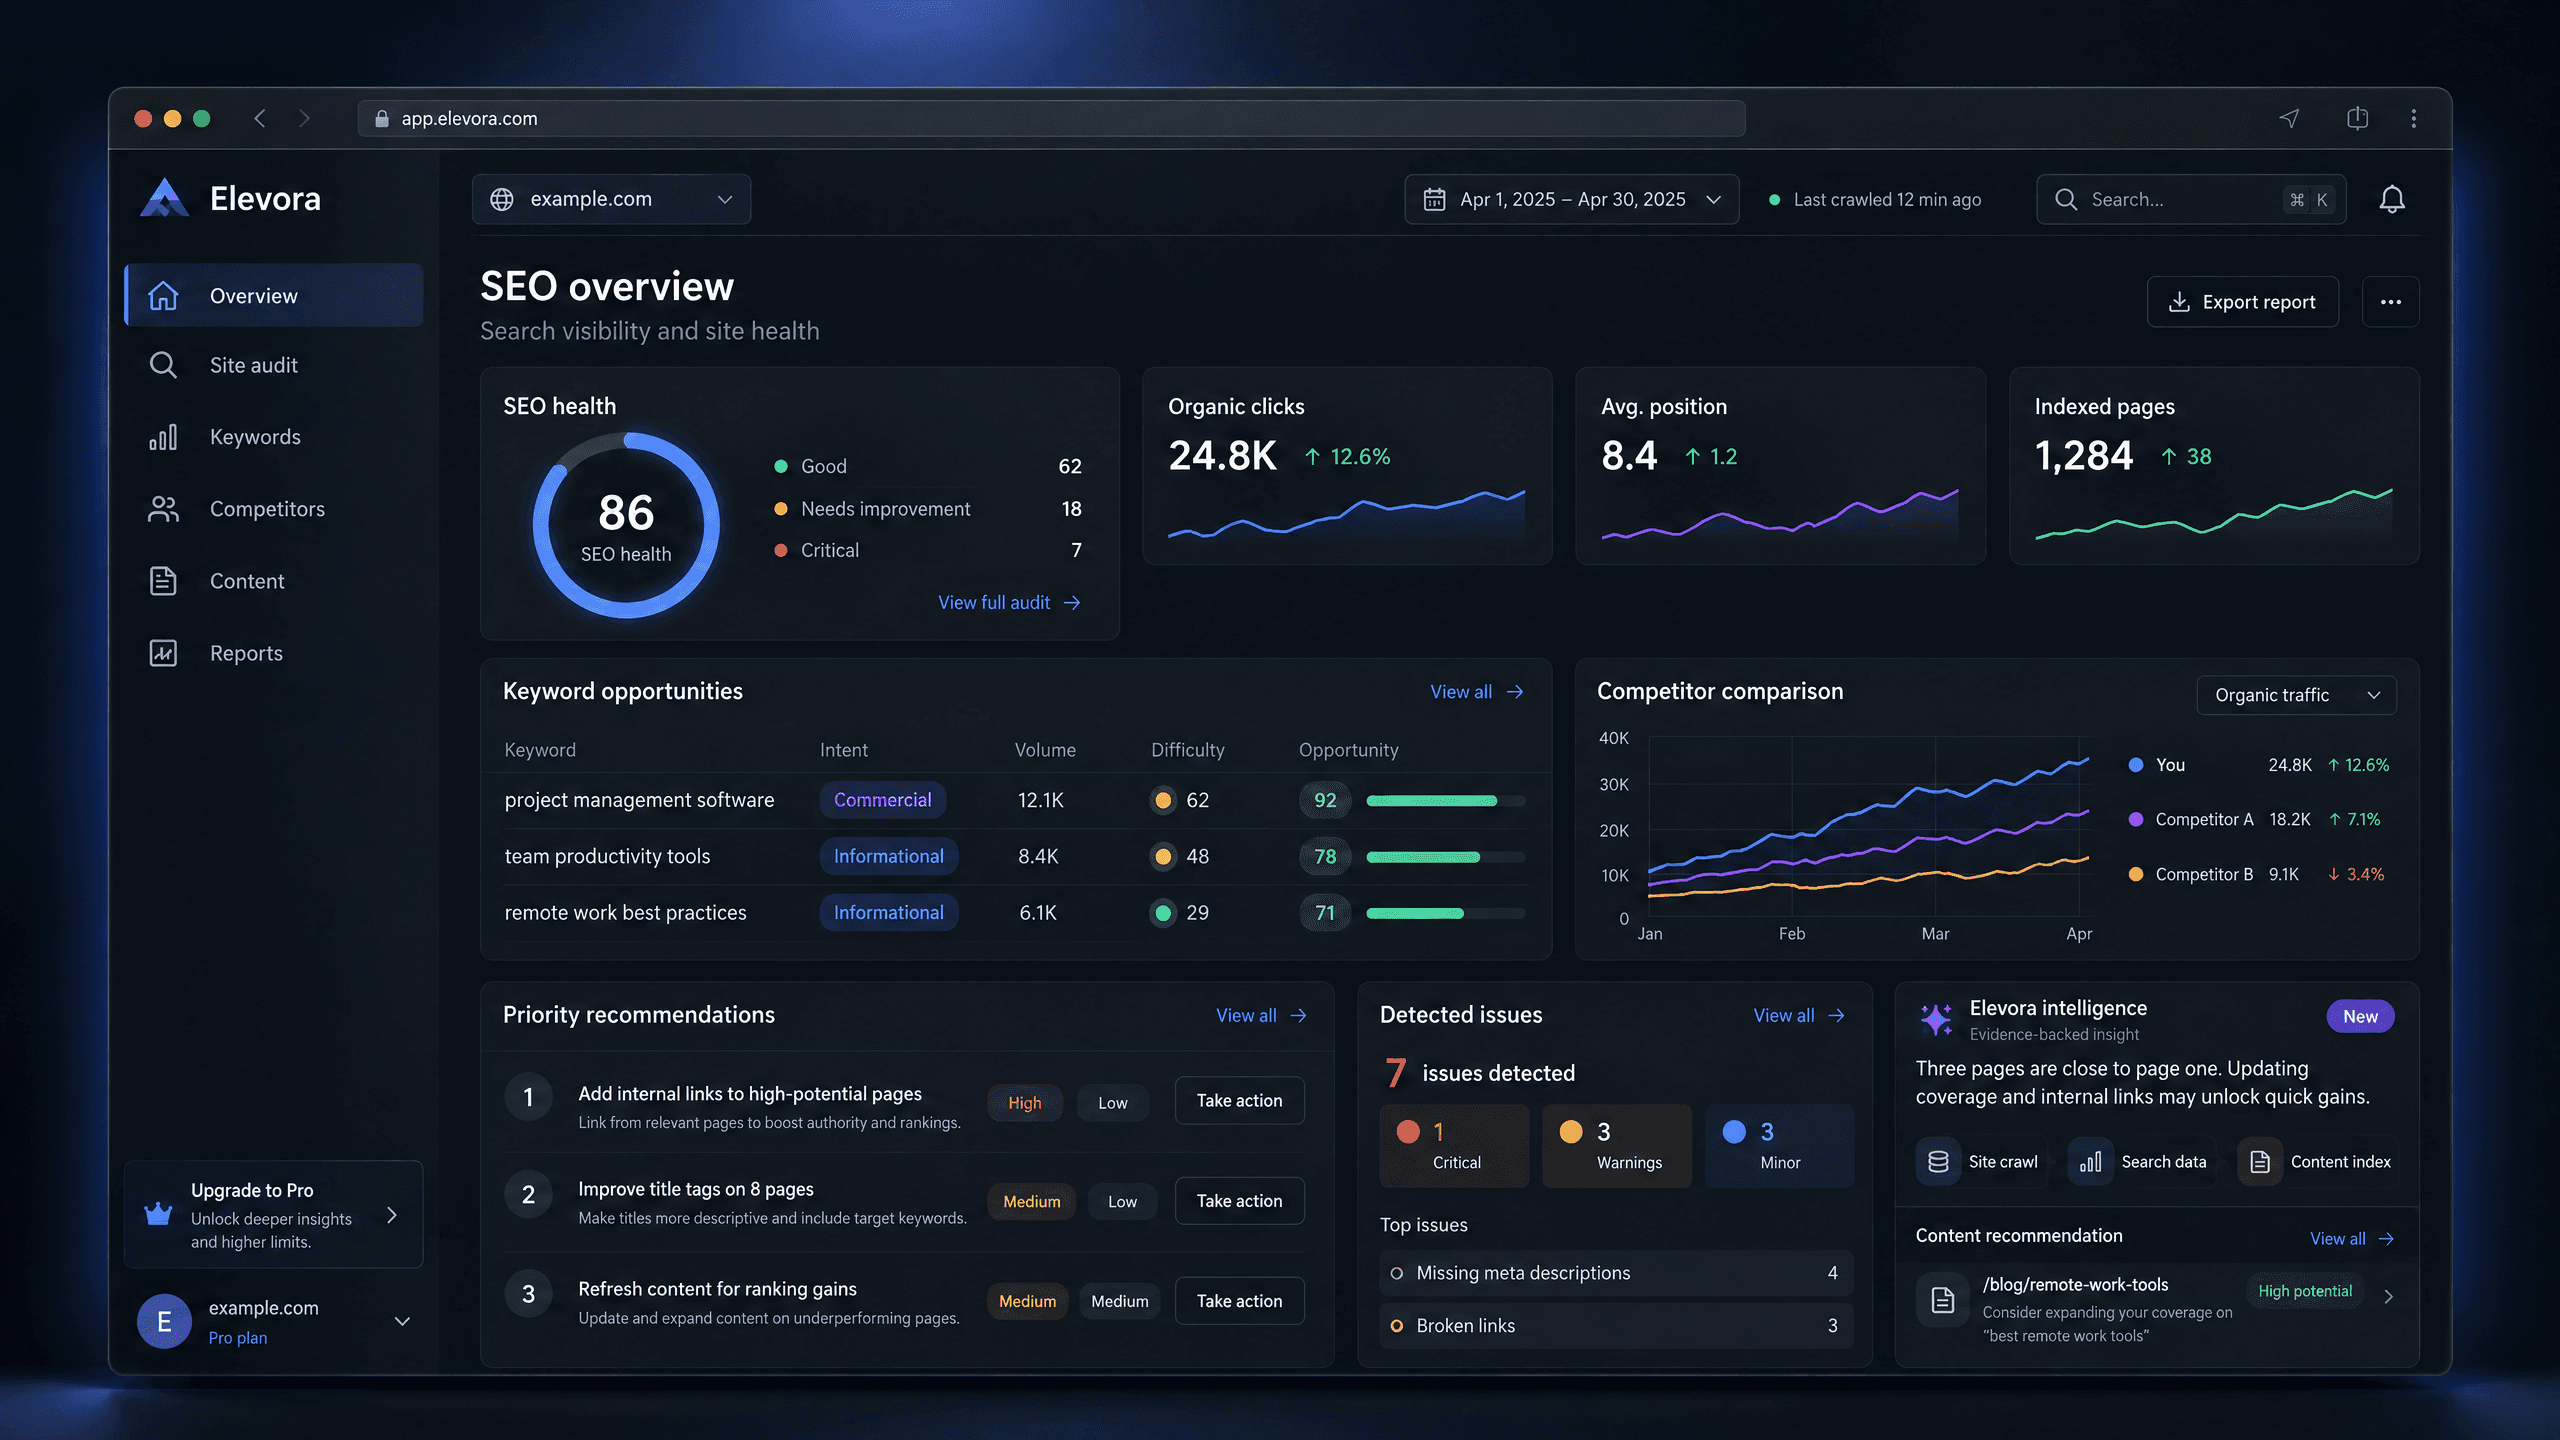Click the notification bell icon

tap(2391, 199)
